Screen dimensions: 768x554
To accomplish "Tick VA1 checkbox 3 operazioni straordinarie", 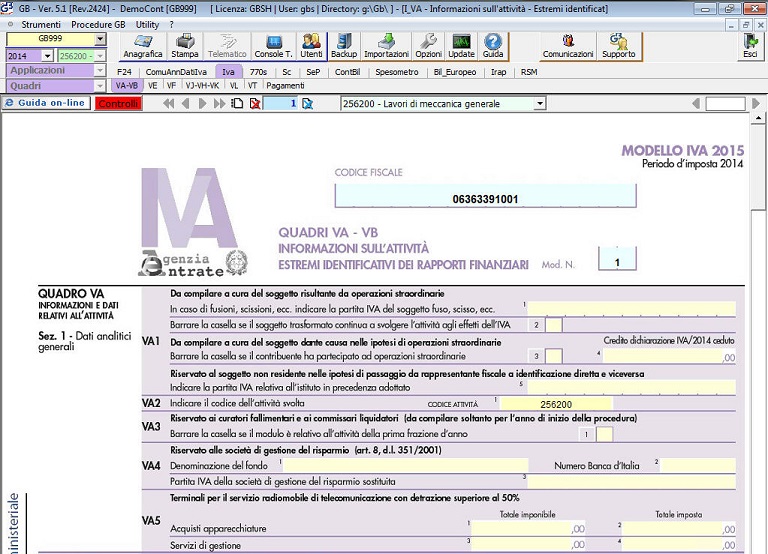I will 554,356.
